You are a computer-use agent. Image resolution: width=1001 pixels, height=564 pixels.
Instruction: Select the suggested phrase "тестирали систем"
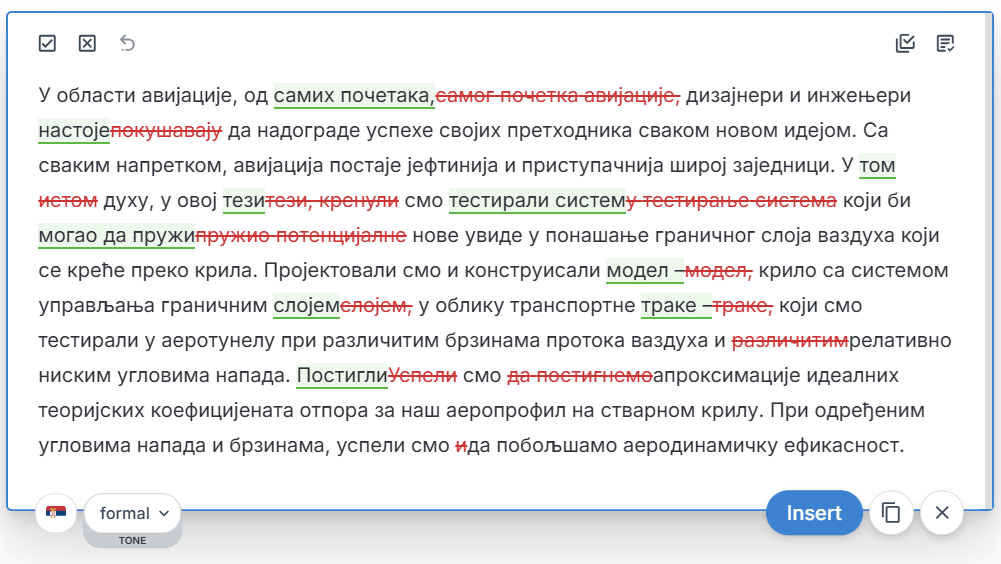point(537,201)
